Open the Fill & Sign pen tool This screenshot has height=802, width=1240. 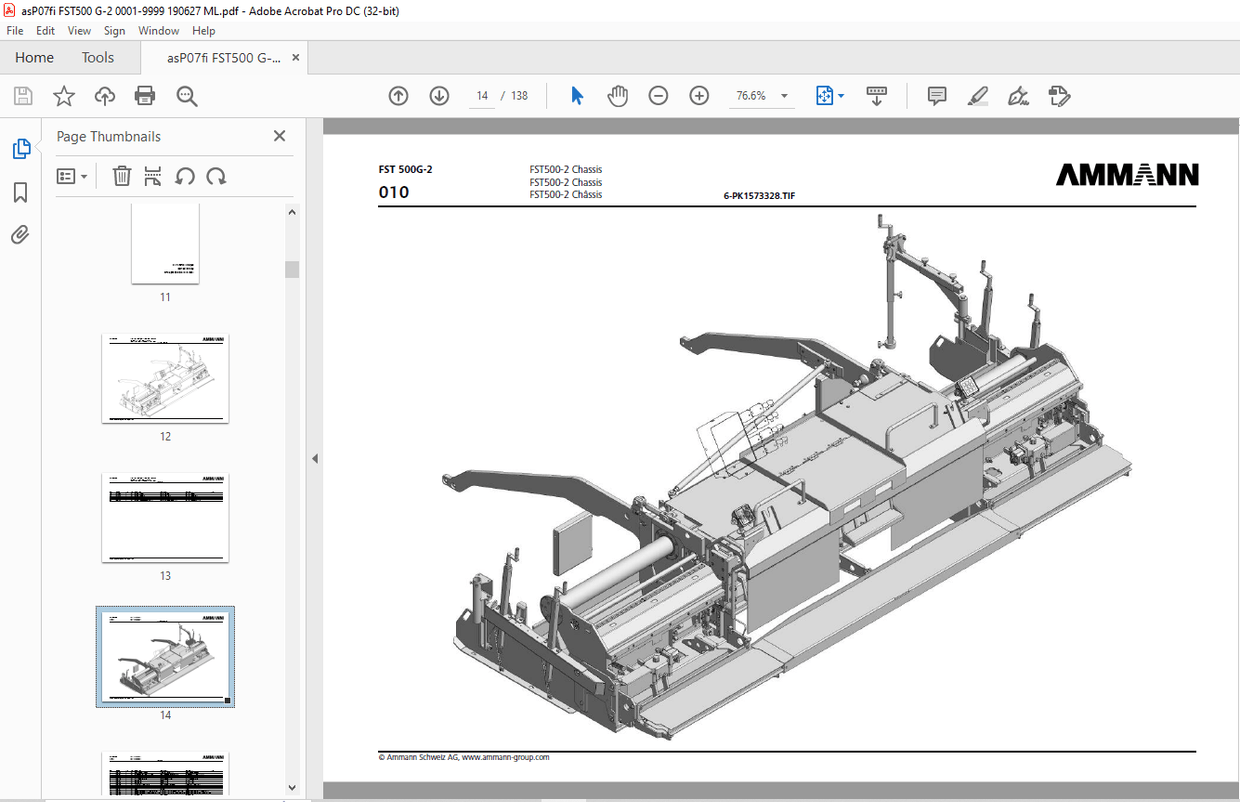coord(1018,95)
